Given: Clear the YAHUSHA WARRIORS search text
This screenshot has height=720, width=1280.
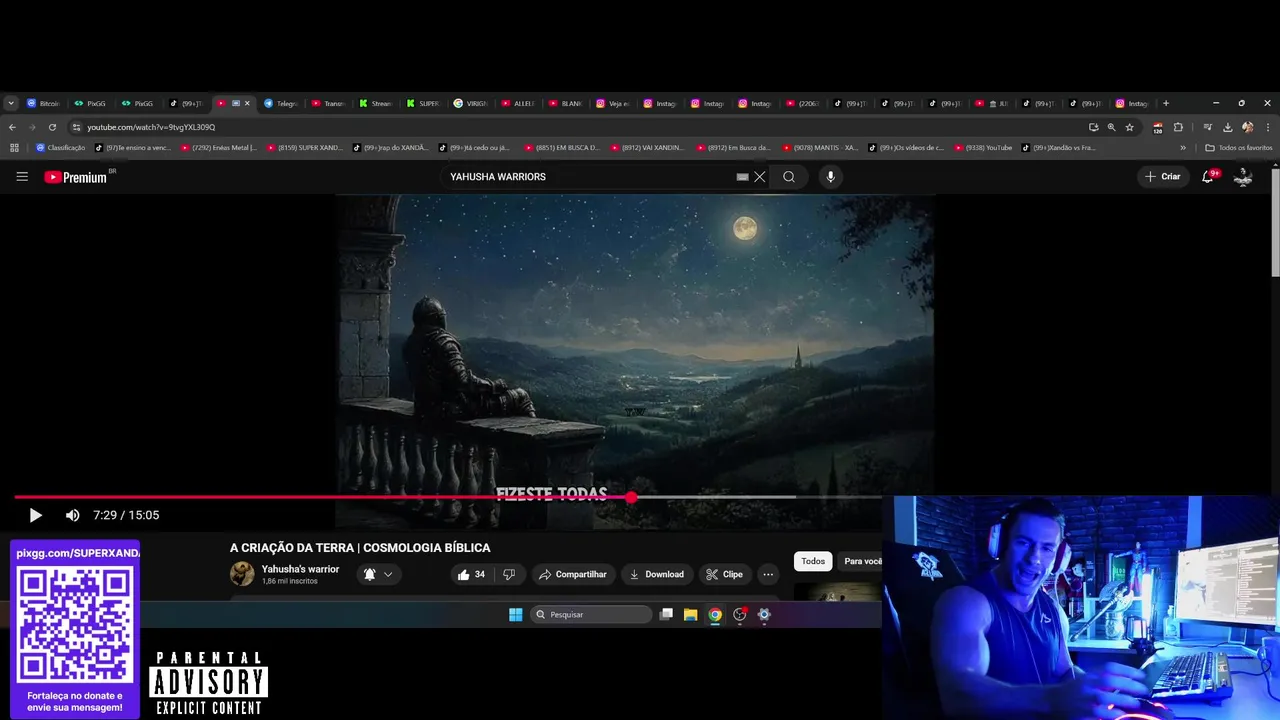Looking at the screenshot, I should point(760,177).
